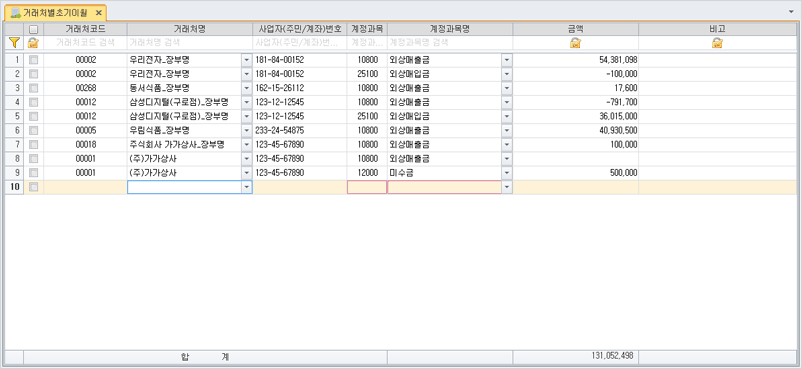Click 사업자(주민/계좌)번호 column header
802x369 pixels.
click(300, 29)
